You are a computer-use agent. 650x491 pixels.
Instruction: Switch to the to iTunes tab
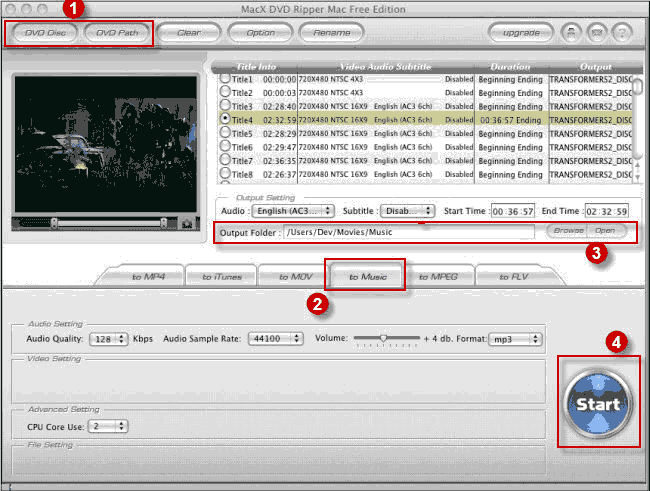[x=222, y=277]
